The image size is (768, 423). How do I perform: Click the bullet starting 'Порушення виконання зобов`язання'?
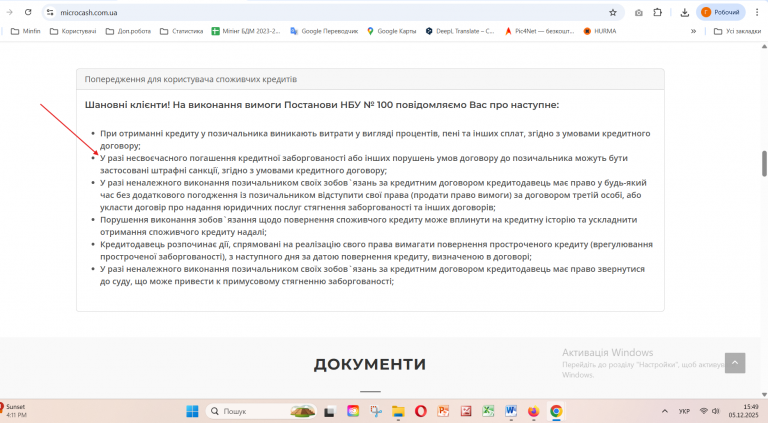pyautogui.click(x=368, y=226)
